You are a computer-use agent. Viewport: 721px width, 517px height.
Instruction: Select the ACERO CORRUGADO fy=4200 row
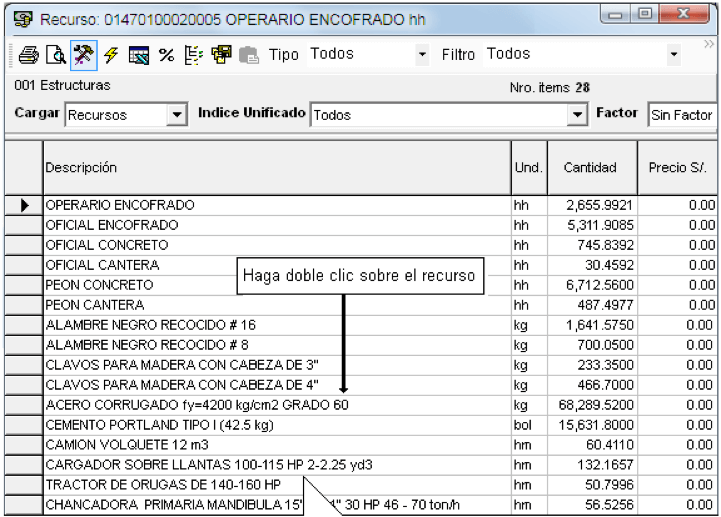pos(360,405)
